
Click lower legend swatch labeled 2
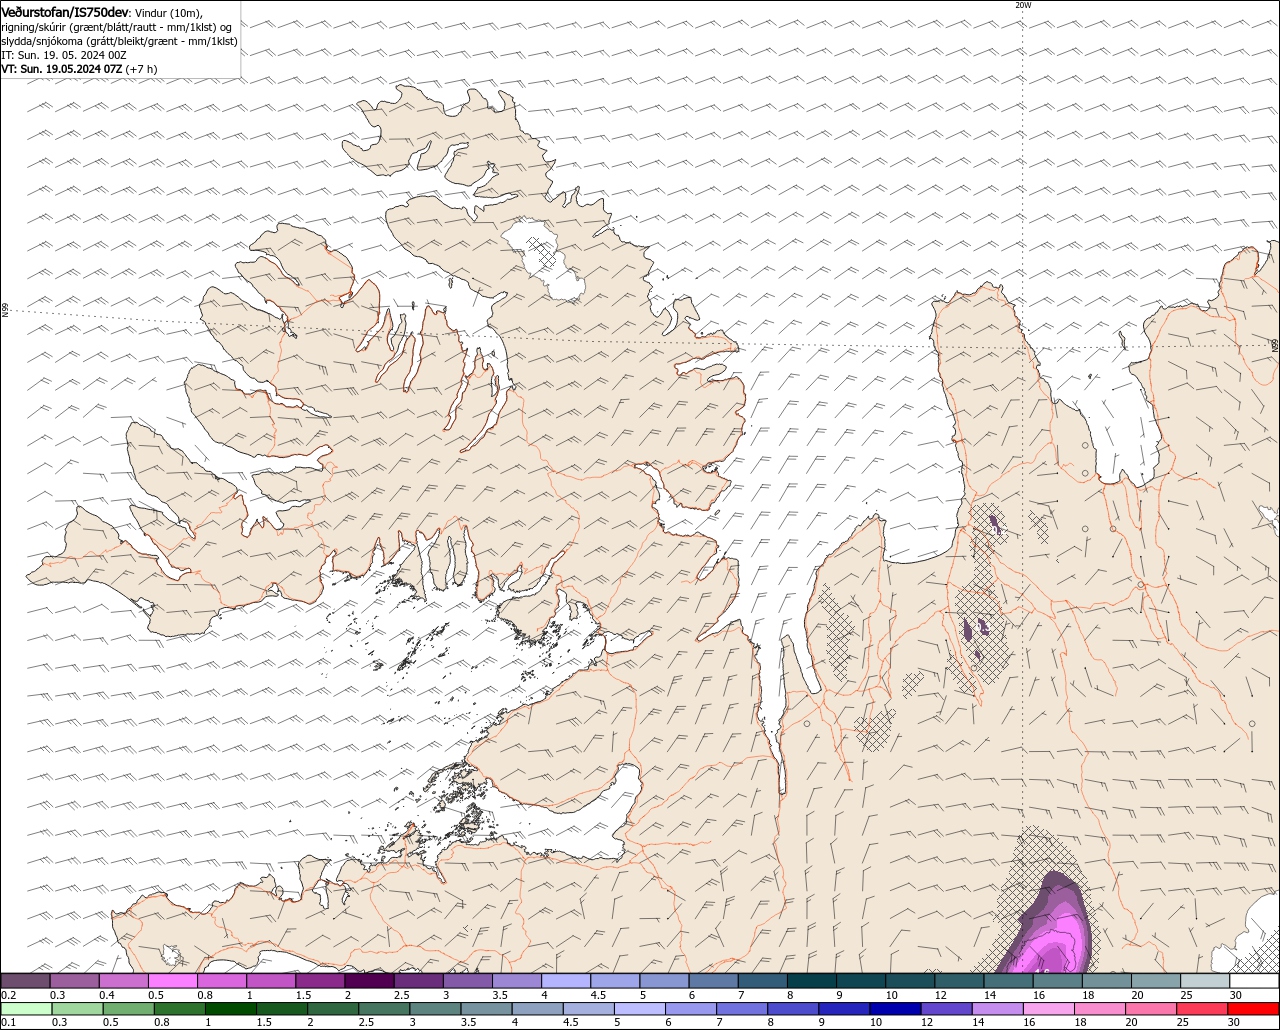pyautogui.click(x=333, y=1009)
